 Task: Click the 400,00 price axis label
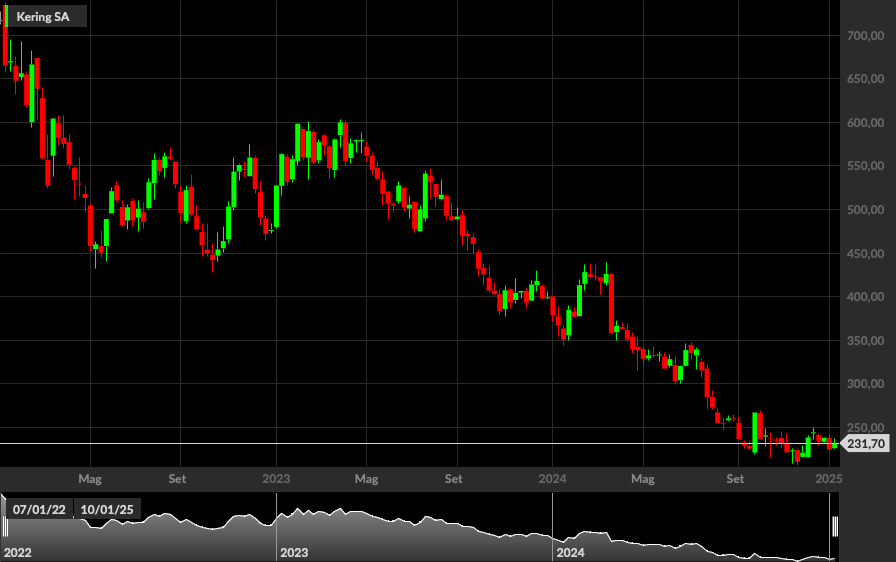point(865,296)
